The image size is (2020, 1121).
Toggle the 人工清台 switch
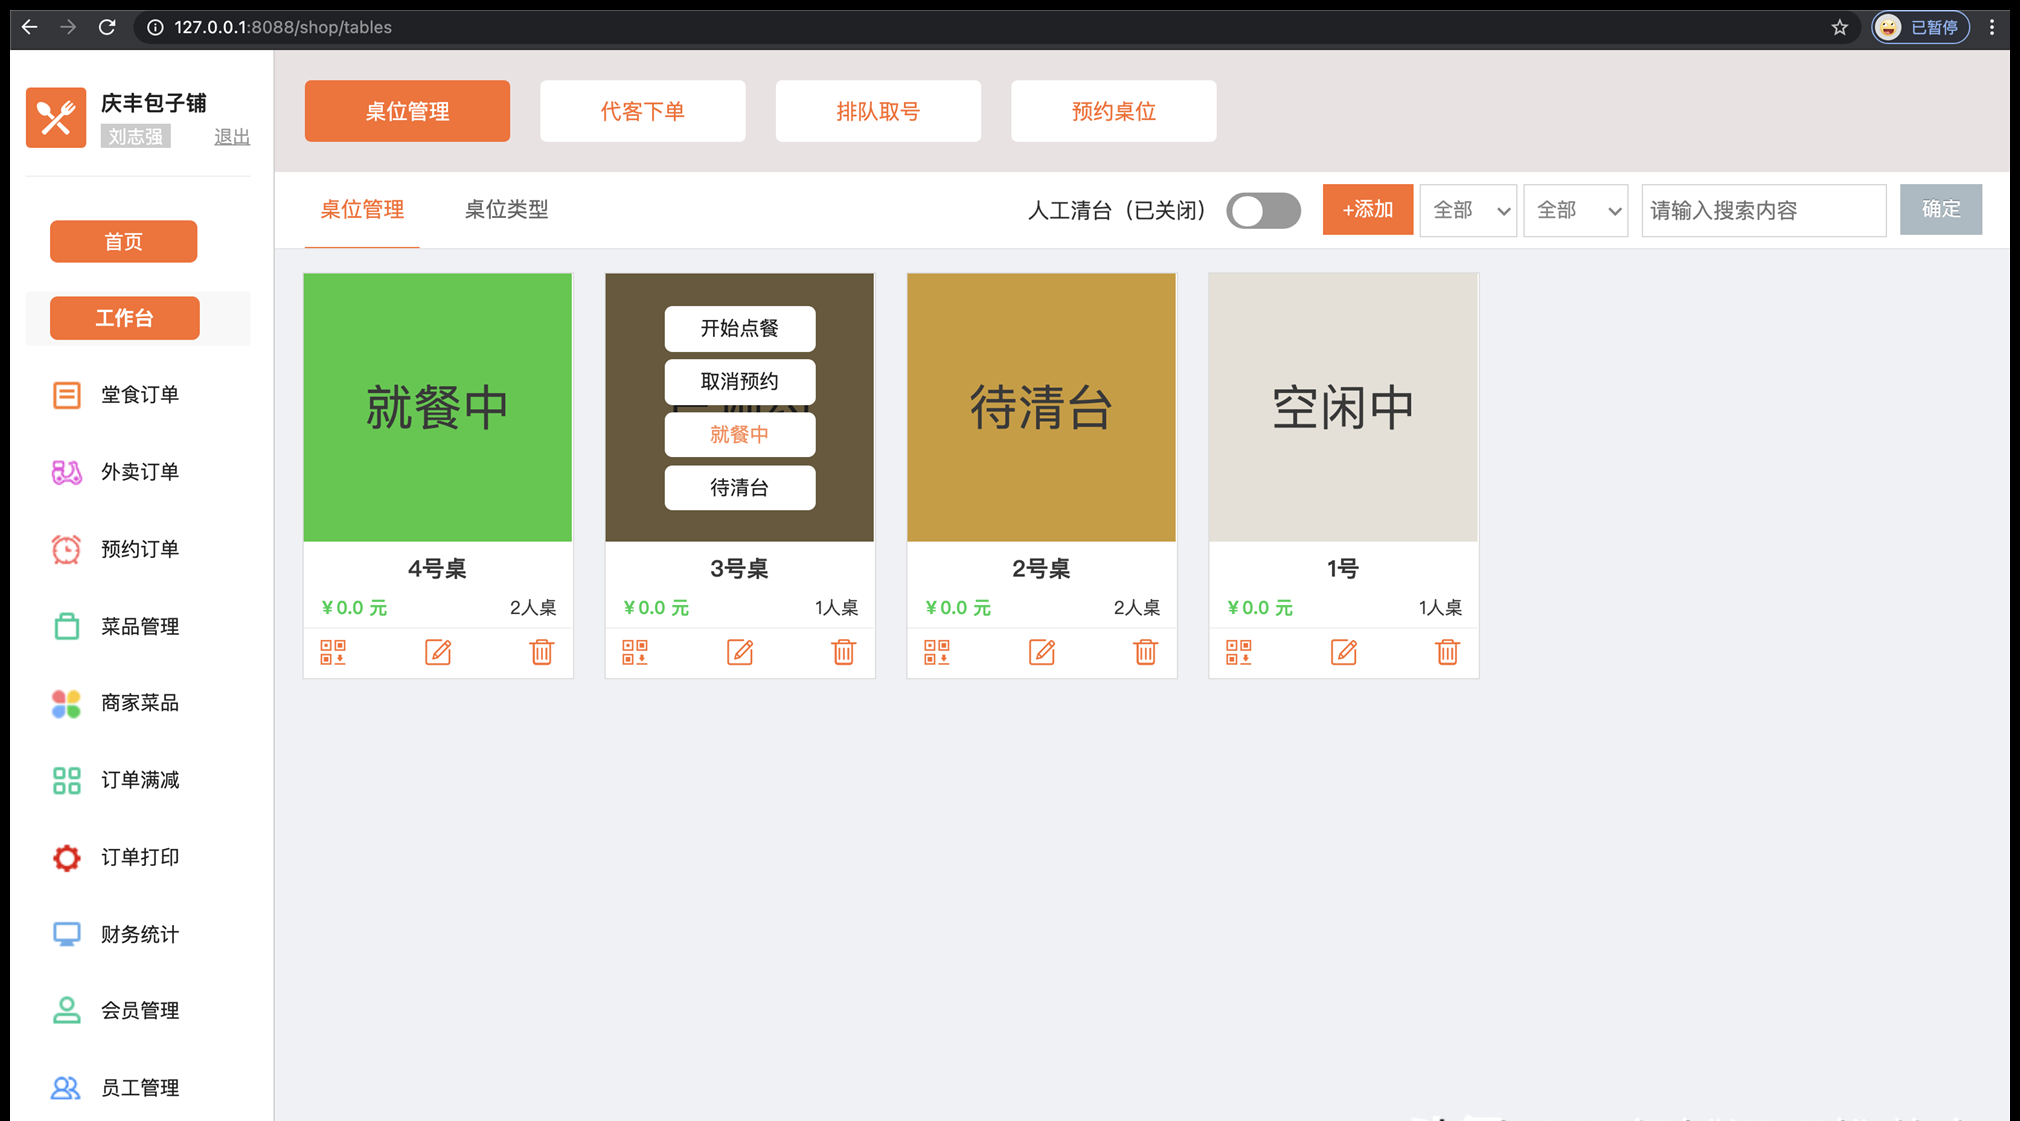pos(1263,210)
